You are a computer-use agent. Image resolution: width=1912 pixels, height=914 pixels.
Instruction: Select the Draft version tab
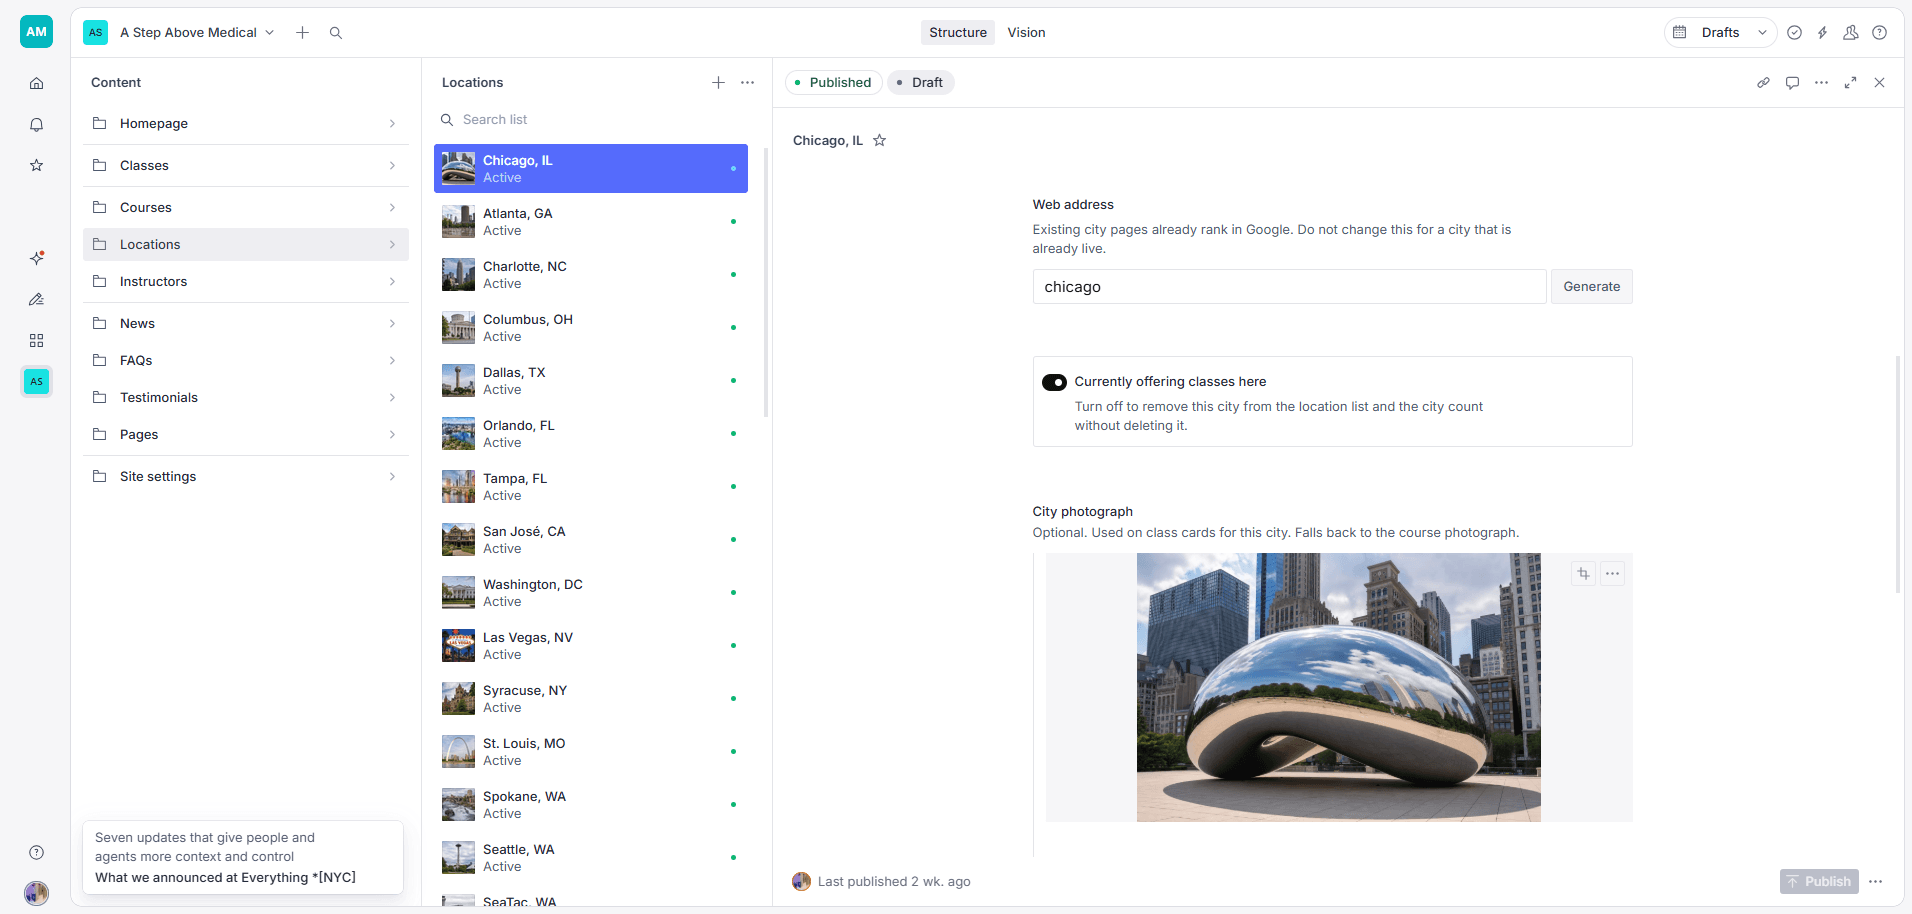point(920,82)
